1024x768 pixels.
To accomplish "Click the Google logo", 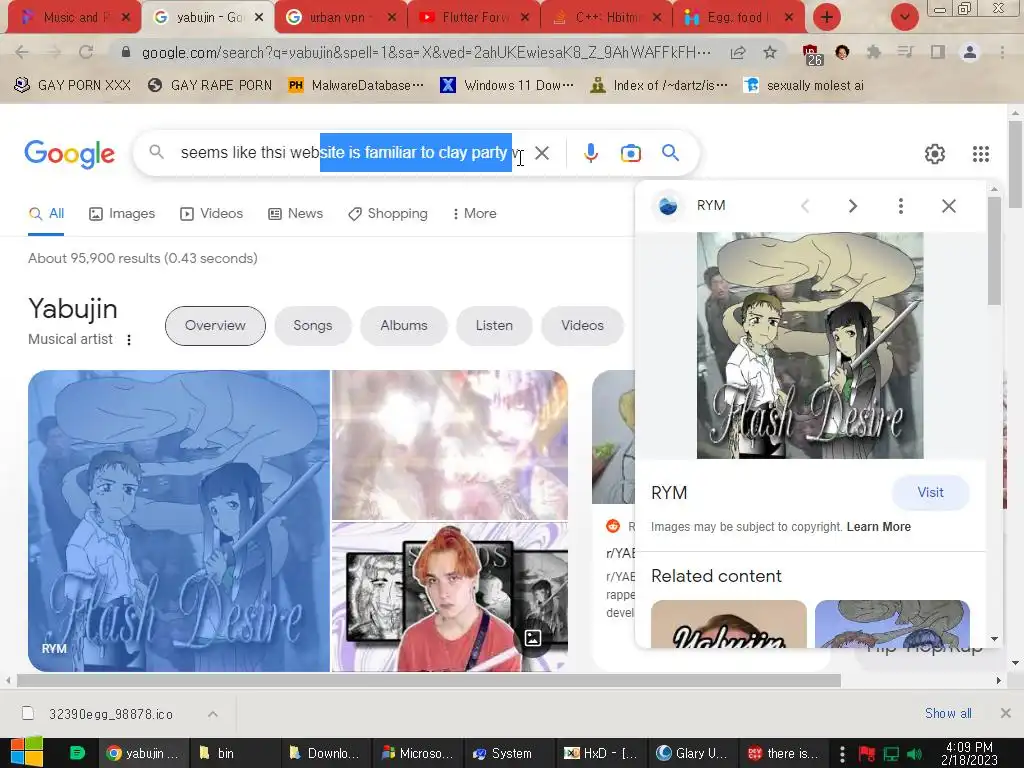I will tap(70, 154).
